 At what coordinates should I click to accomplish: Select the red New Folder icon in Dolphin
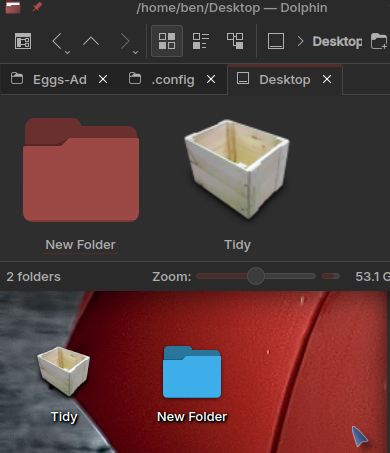(81, 170)
